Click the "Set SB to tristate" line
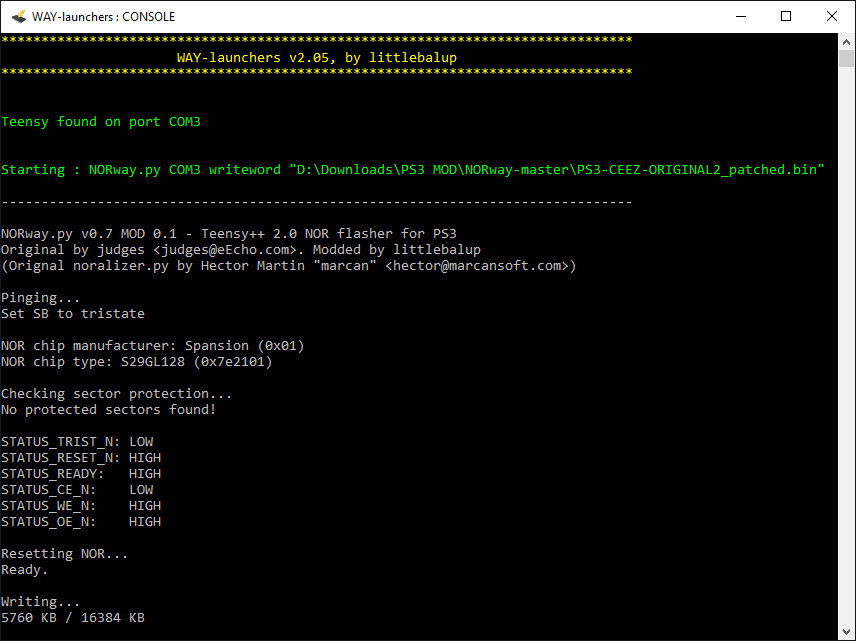The height and width of the screenshot is (641, 856). click(73, 313)
